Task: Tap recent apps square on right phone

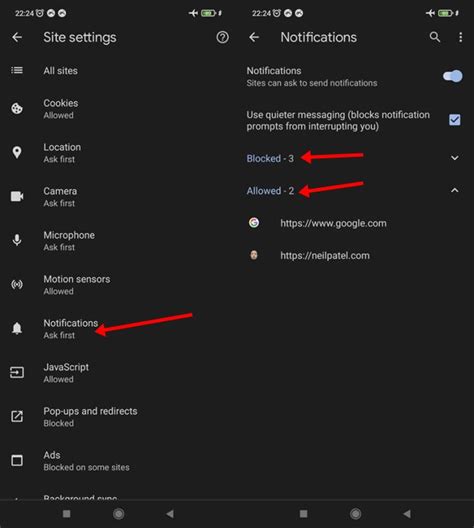Action: pos(304,514)
